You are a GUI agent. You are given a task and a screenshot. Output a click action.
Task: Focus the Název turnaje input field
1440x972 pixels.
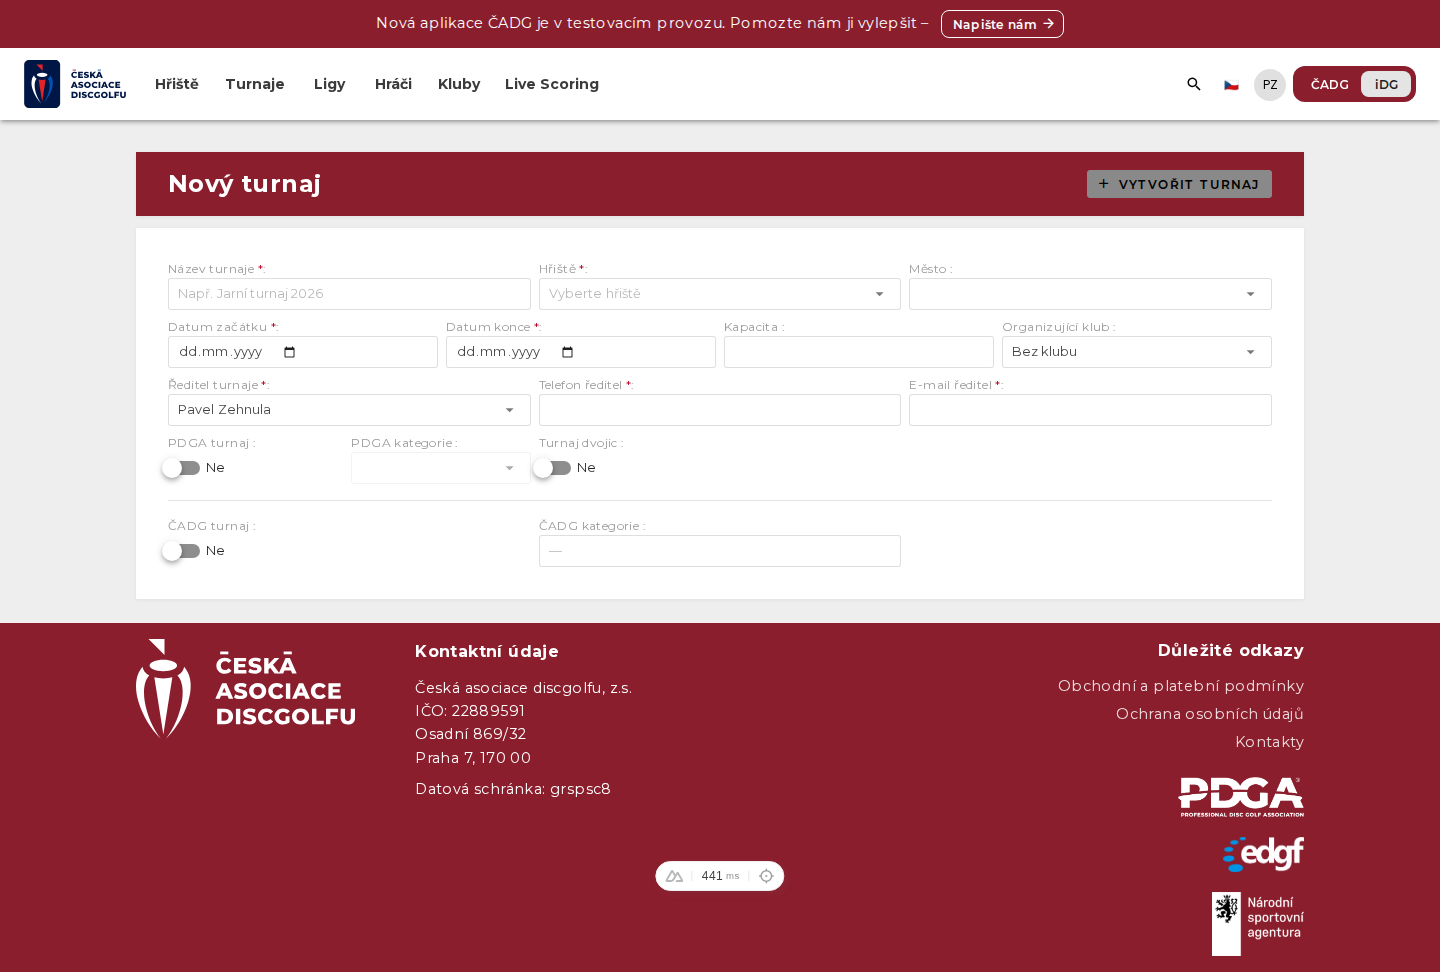point(349,294)
